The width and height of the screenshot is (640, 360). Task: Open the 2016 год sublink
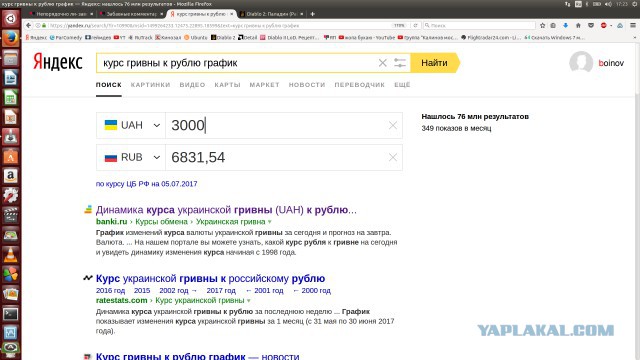(110, 291)
